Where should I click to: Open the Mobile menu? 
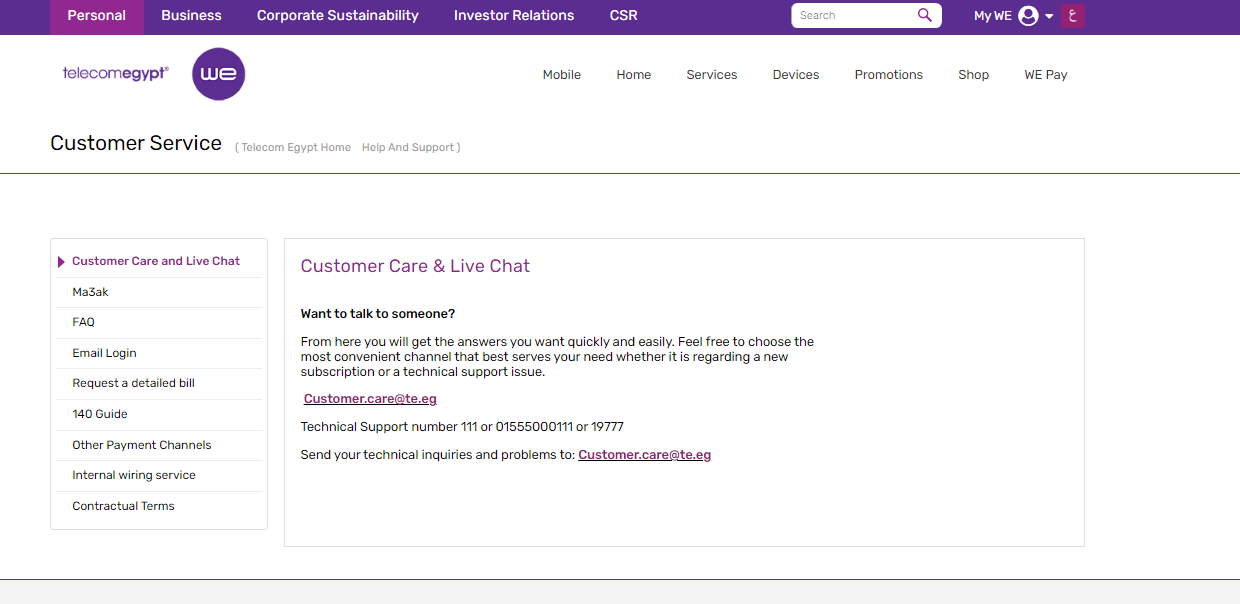562,75
